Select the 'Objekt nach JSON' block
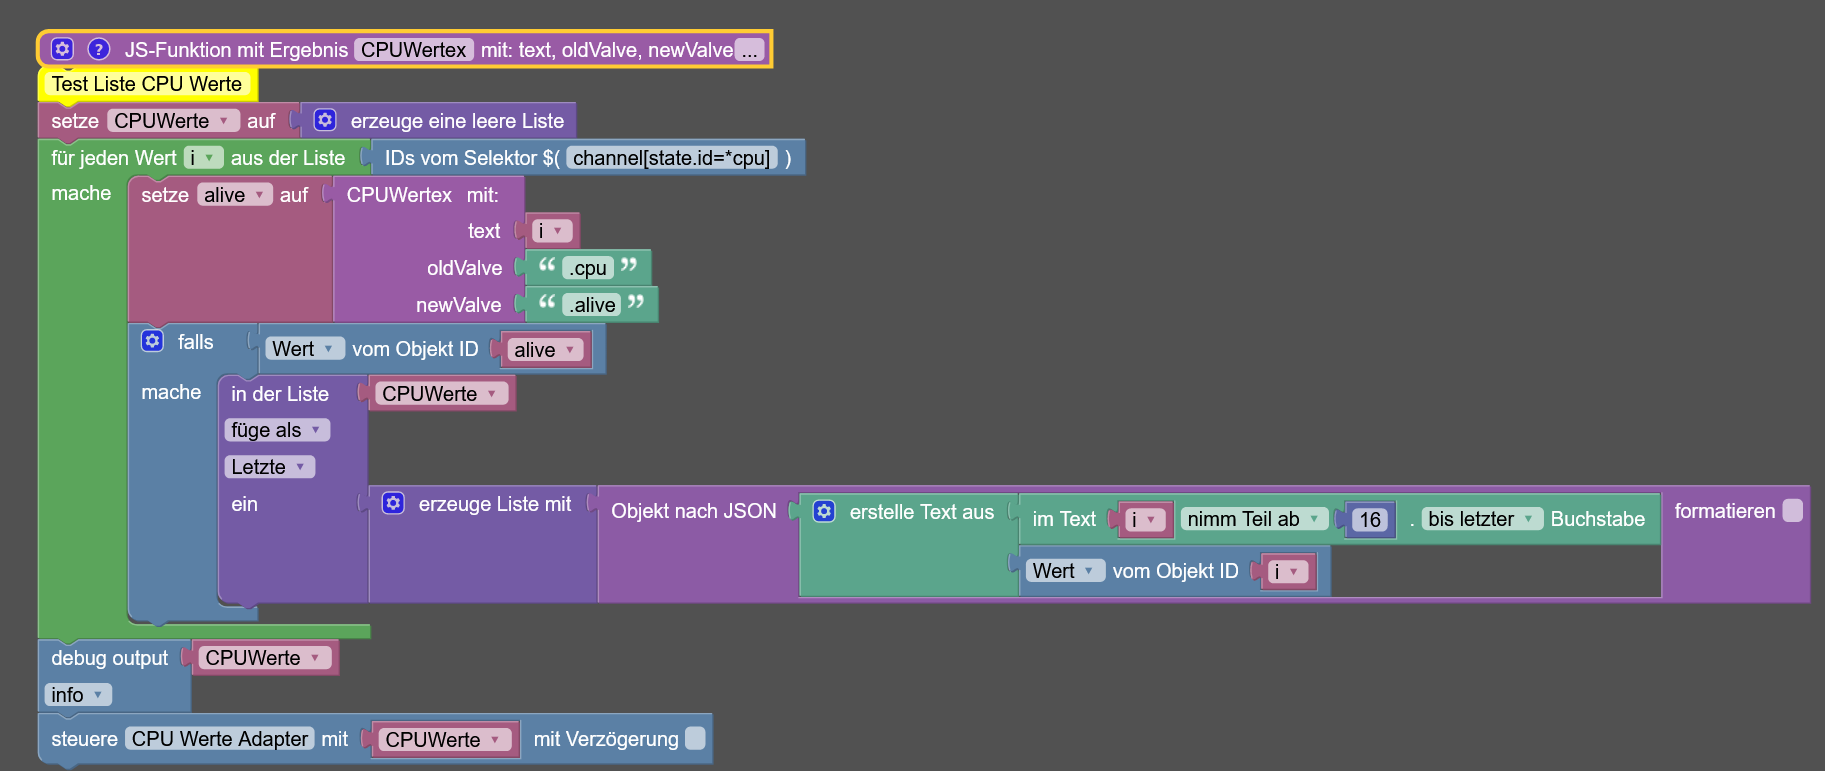 pyautogui.click(x=694, y=511)
